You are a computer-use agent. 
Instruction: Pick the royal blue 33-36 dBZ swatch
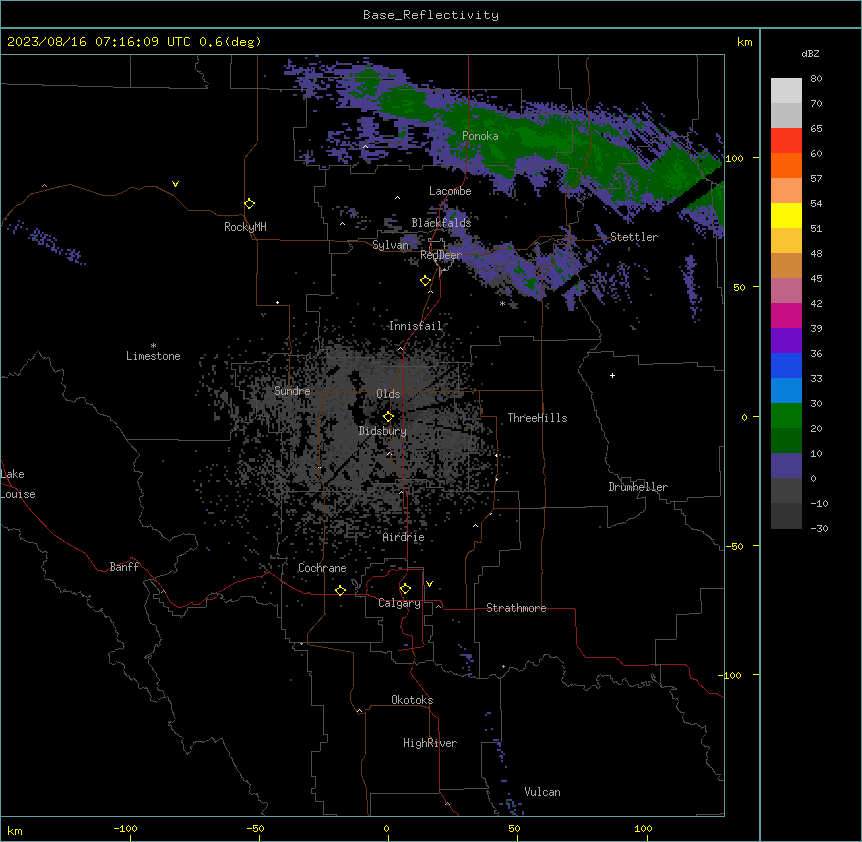pos(786,365)
